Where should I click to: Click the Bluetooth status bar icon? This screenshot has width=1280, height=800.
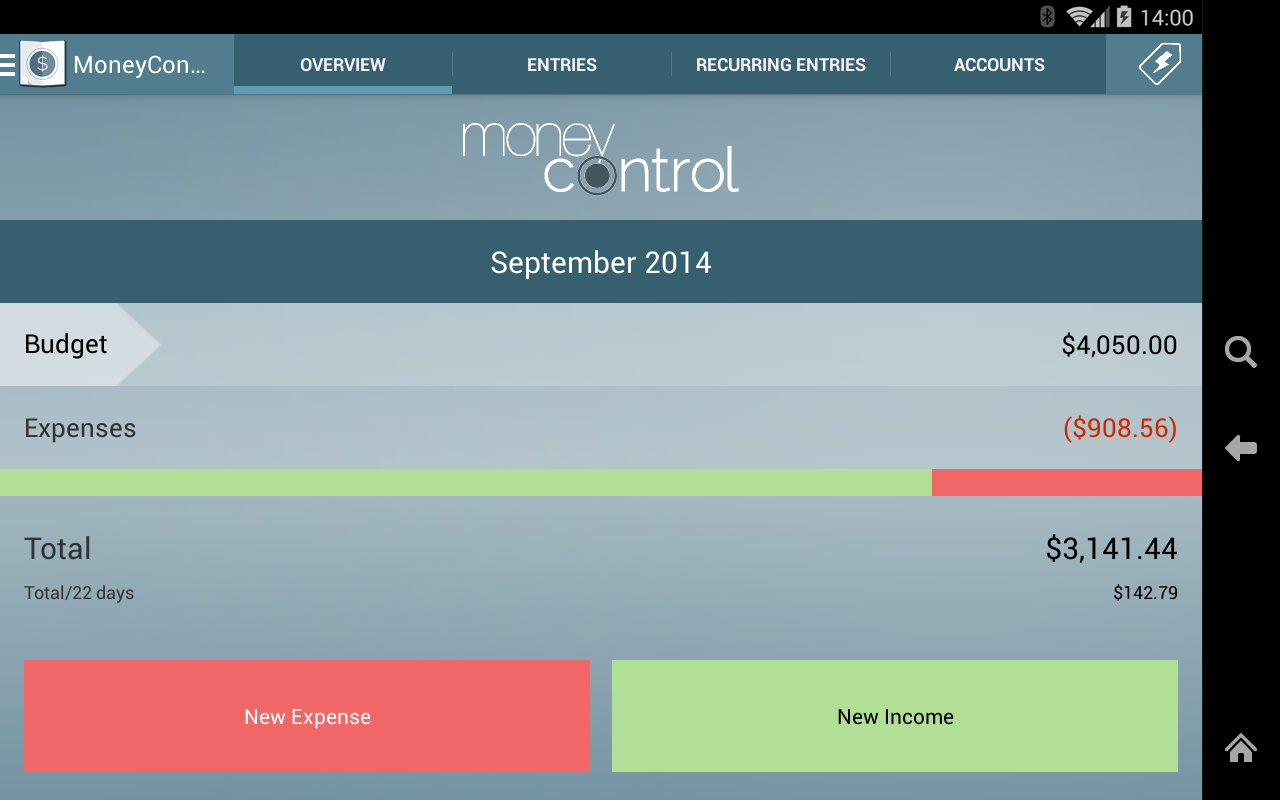tap(1047, 17)
